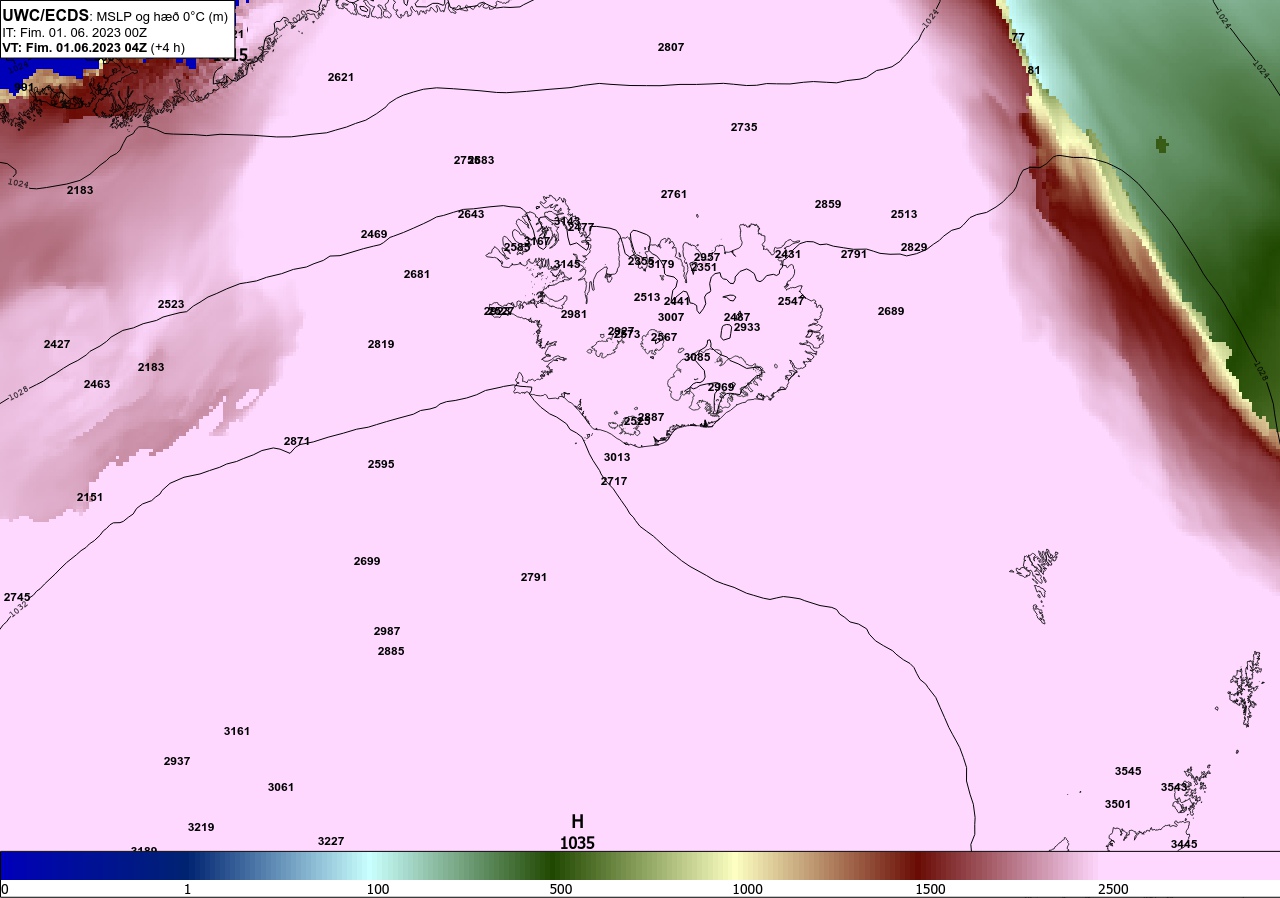Viewport: 1280px width, 898px height.
Task: Click the value 2933 in central Iceland
Action: click(747, 327)
